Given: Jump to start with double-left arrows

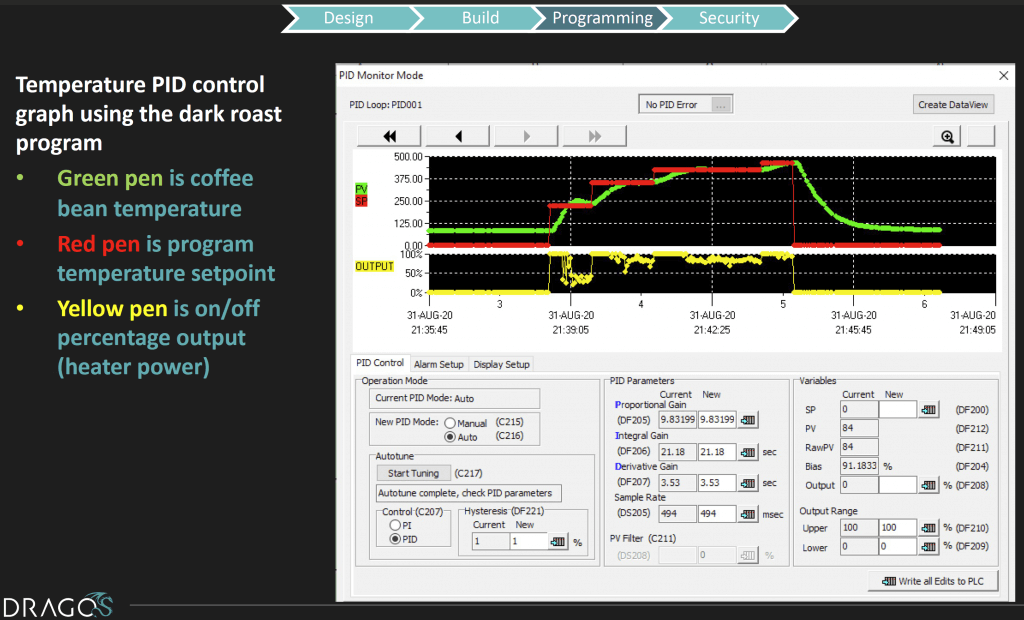Looking at the screenshot, I should (x=389, y=137).
